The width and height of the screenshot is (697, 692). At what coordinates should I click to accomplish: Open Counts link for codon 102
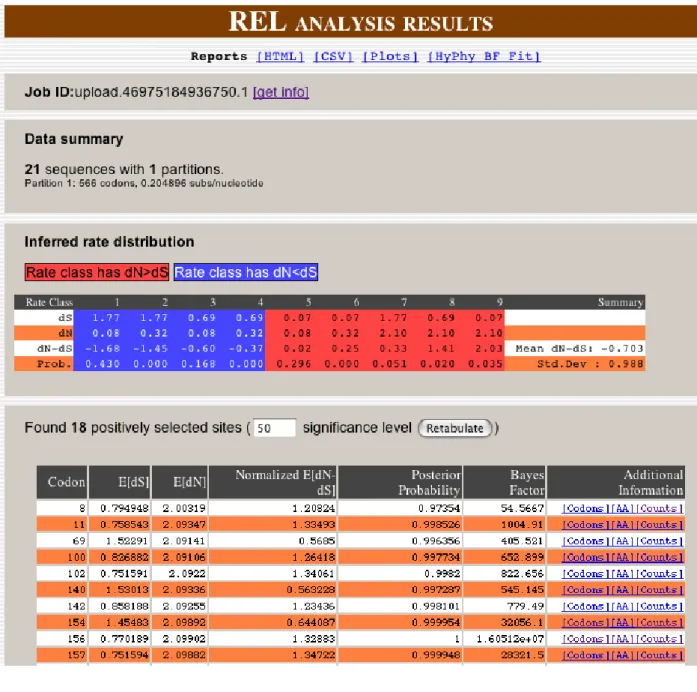(x=659, y=573)
